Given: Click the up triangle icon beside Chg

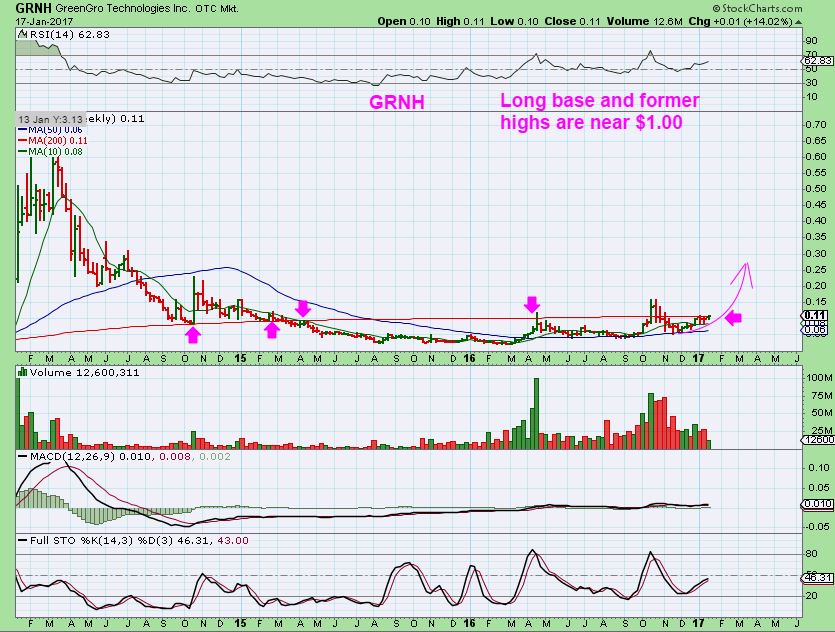Looking at the screenshot, I should click(x=798, y=22).
